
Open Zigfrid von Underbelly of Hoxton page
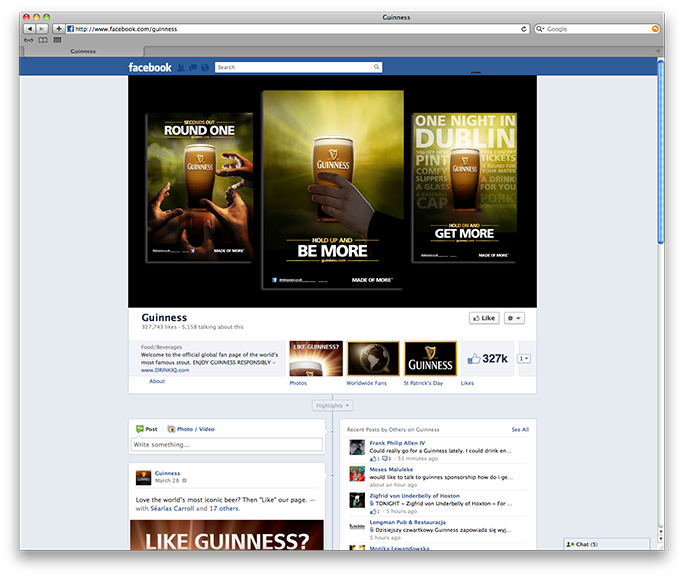pyautogui.click(x=415, y=496)
